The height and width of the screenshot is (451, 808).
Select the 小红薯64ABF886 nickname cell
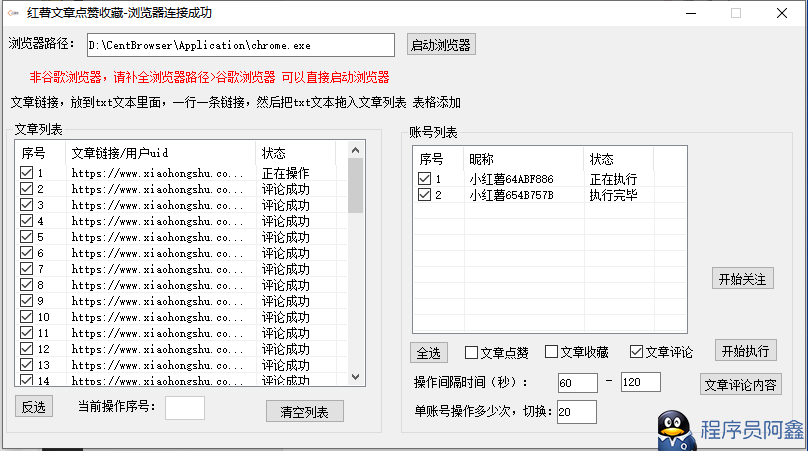coord(511,179)
